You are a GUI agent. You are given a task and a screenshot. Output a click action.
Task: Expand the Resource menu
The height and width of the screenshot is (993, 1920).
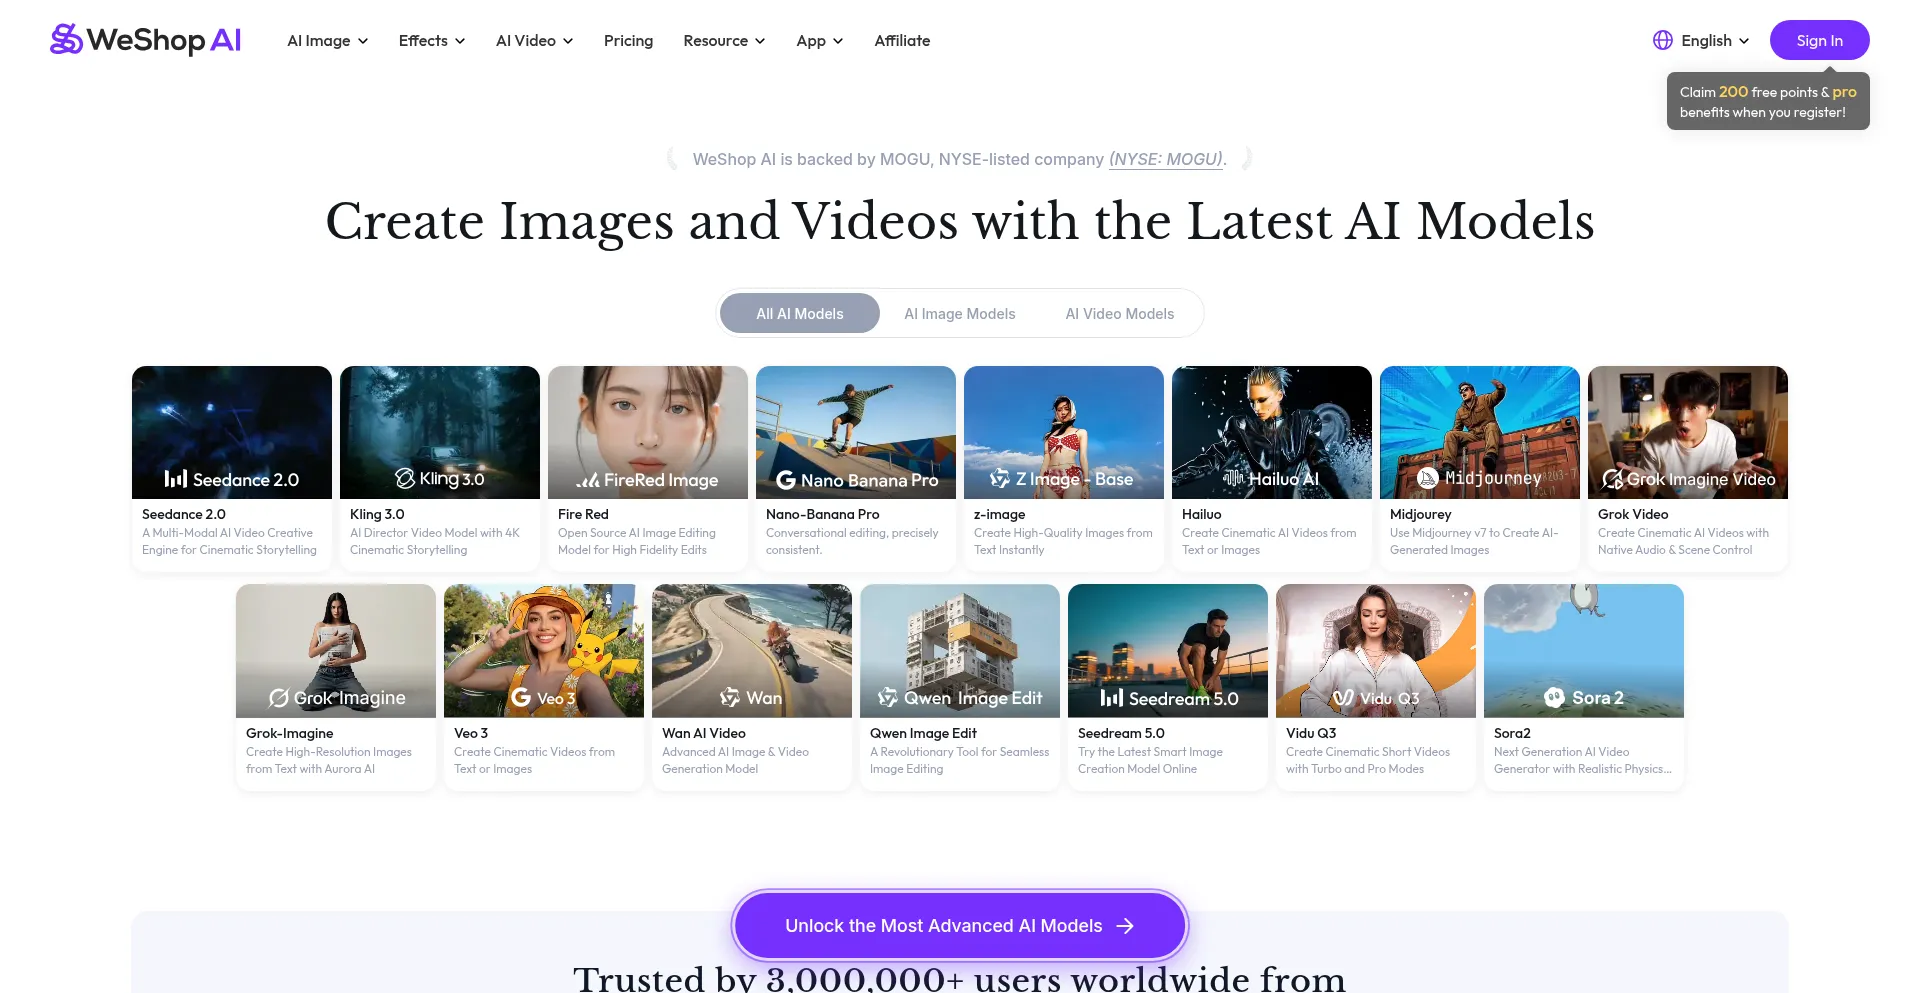coord(725,40)
